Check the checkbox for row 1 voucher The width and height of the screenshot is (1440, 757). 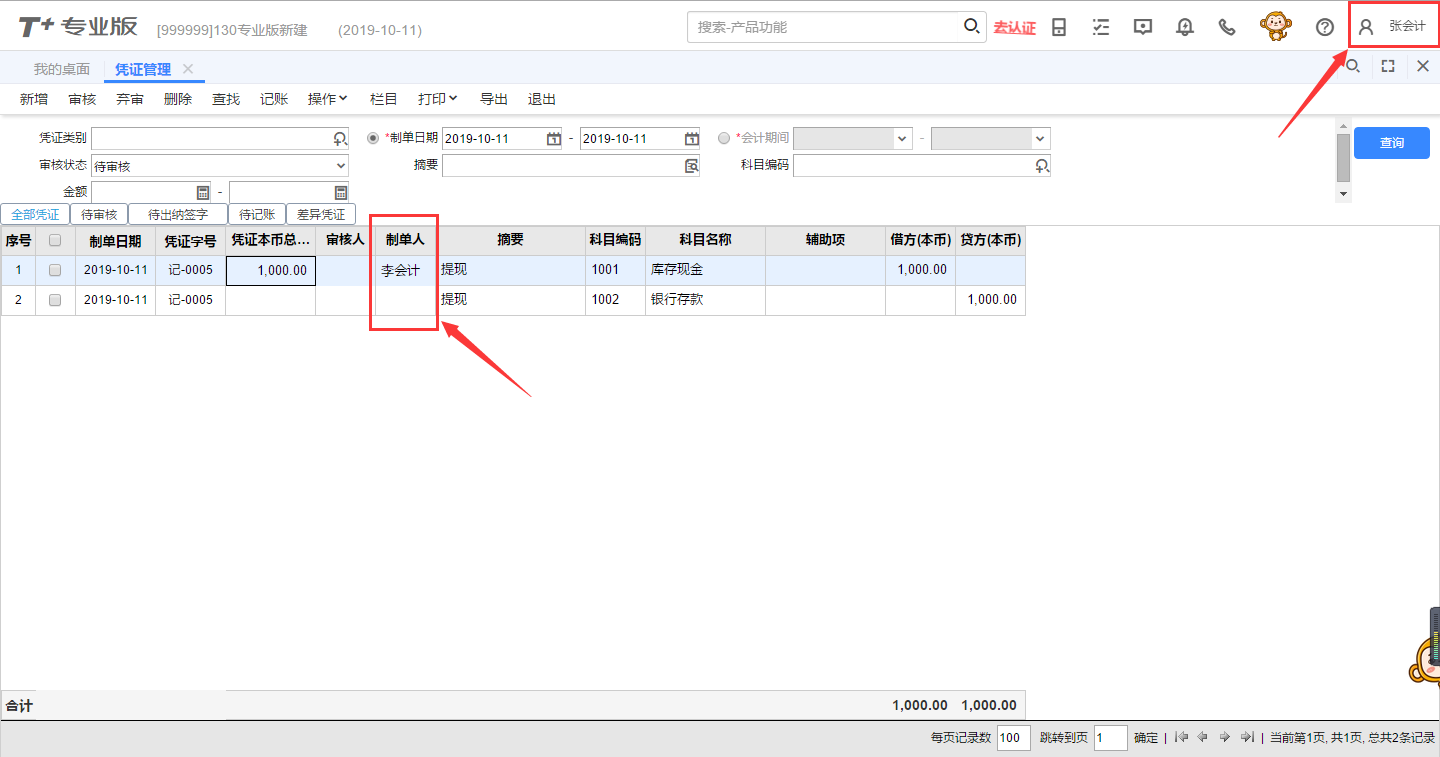tap(55, 270)
